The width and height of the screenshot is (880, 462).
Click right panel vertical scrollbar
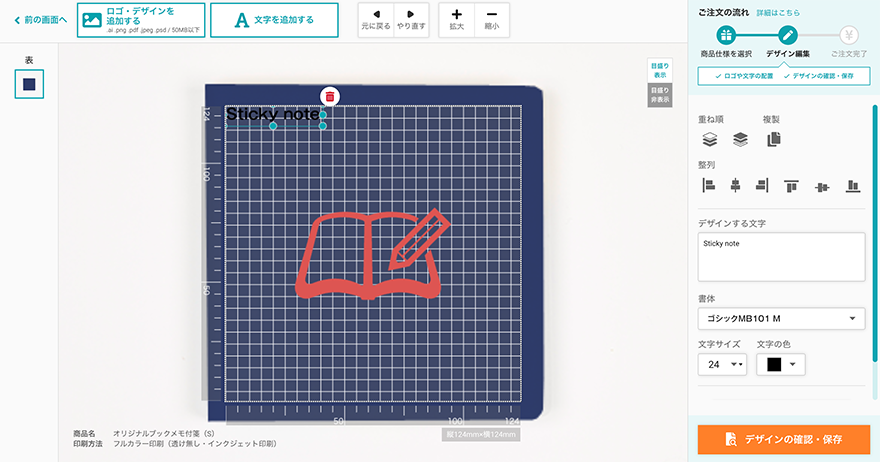tap(874, 233)
